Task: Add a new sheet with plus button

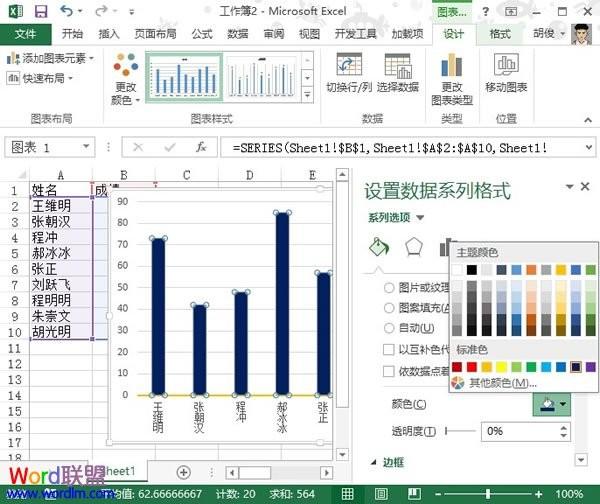Action: [x=183, y=471]
